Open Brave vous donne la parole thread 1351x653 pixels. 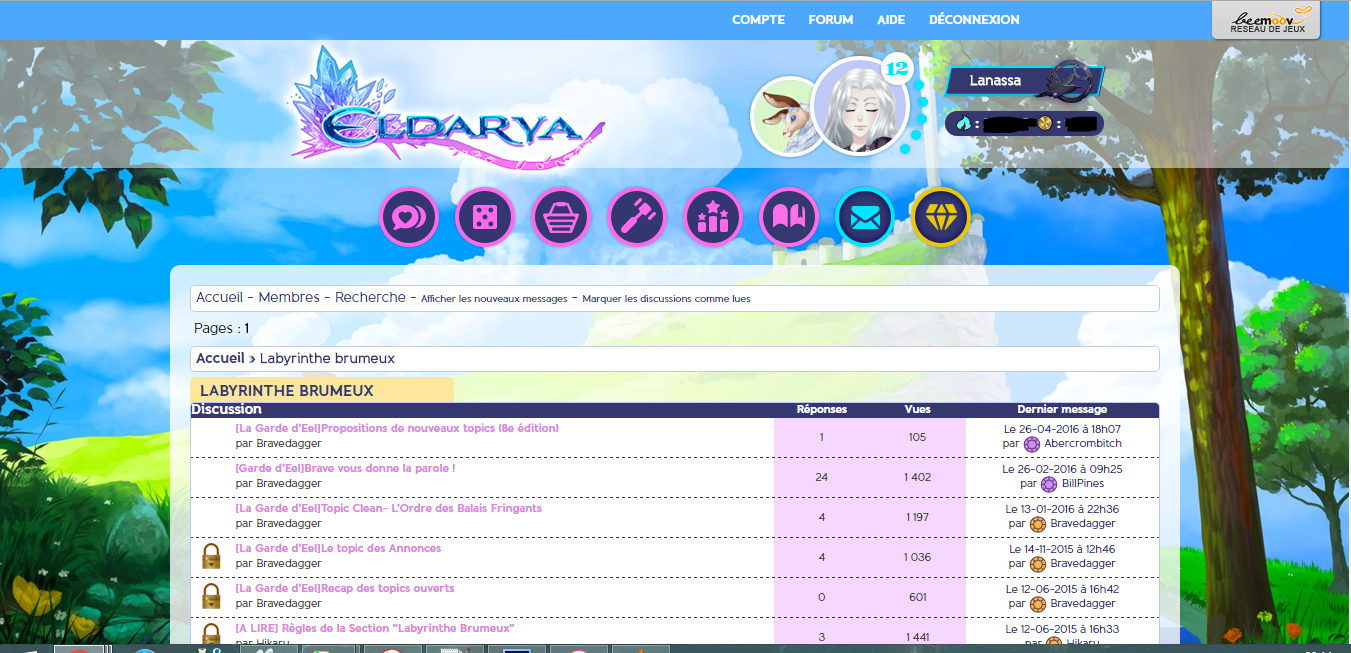(345, 468)
